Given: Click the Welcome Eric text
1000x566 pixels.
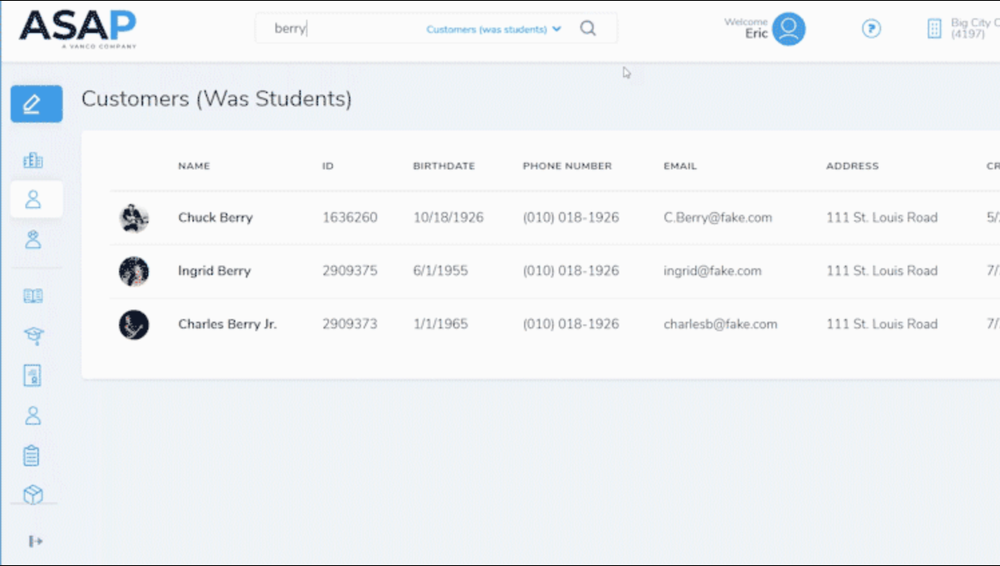Looking at the screenshot, I should click(x=746, y=28).
